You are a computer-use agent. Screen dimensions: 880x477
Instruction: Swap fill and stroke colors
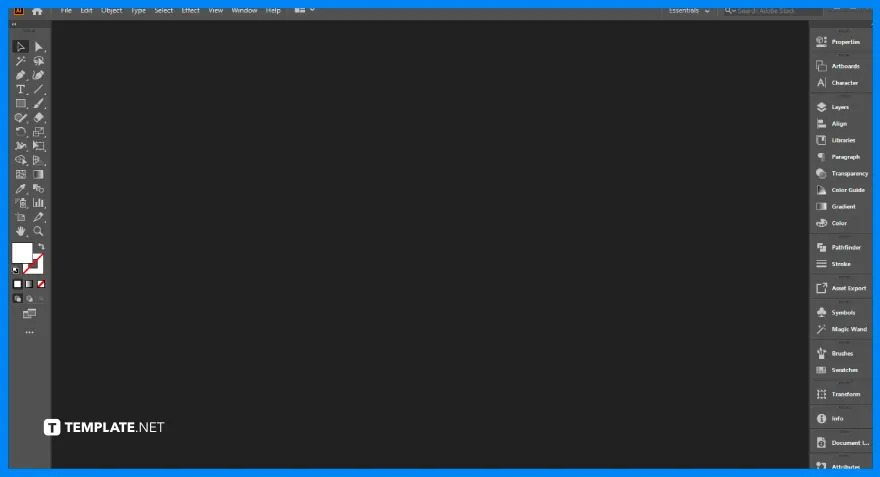pos(41,247)
